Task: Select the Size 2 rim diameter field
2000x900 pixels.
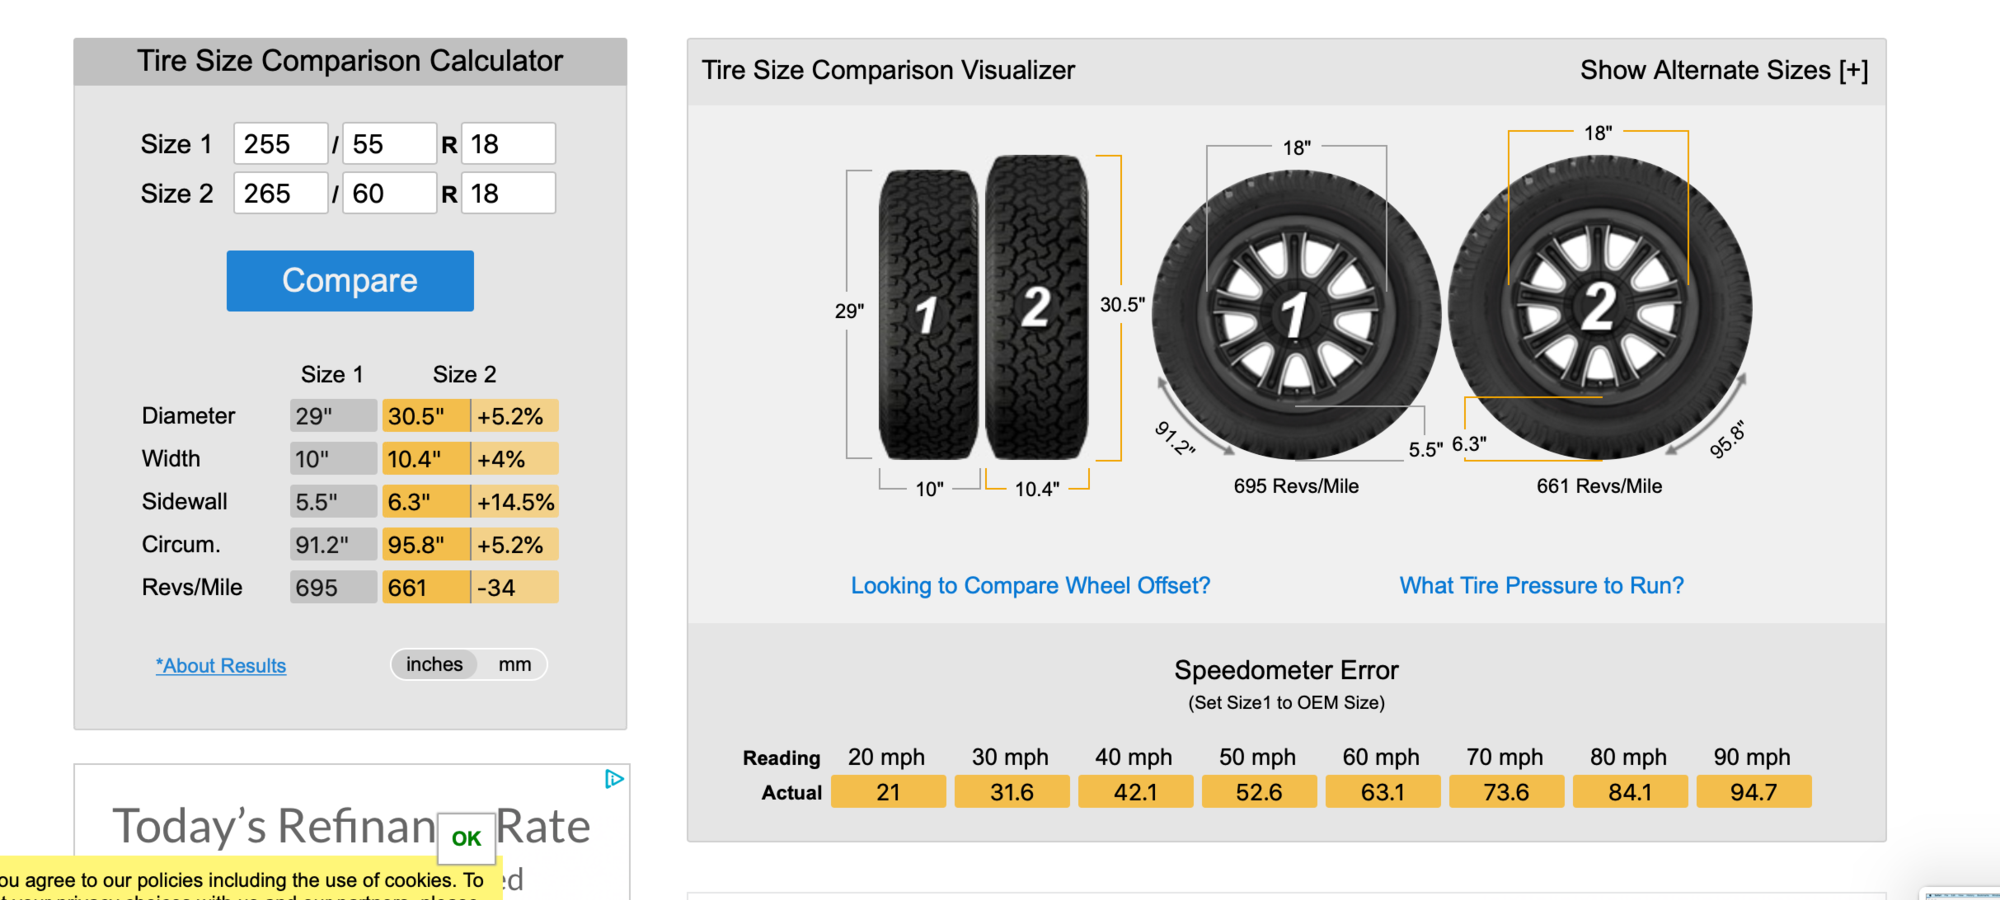Action: [508, 192]
